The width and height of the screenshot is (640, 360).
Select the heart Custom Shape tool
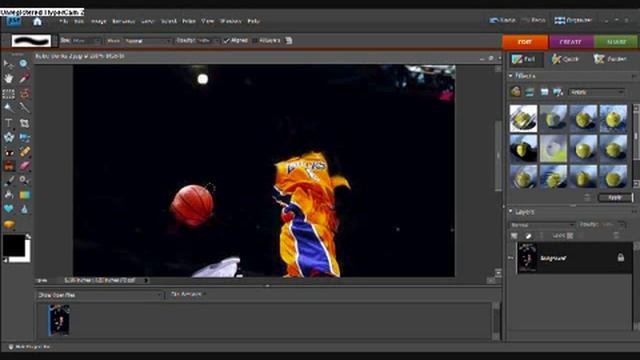click(x=9, y=209)
